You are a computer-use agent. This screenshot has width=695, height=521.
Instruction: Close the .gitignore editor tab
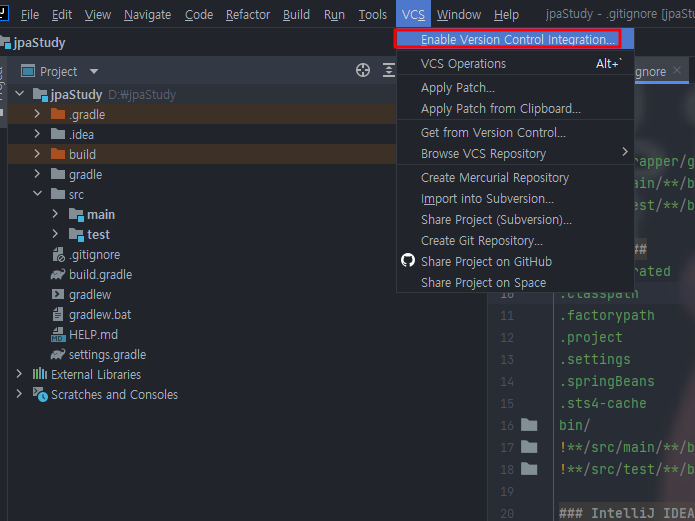tap(676, 70)
